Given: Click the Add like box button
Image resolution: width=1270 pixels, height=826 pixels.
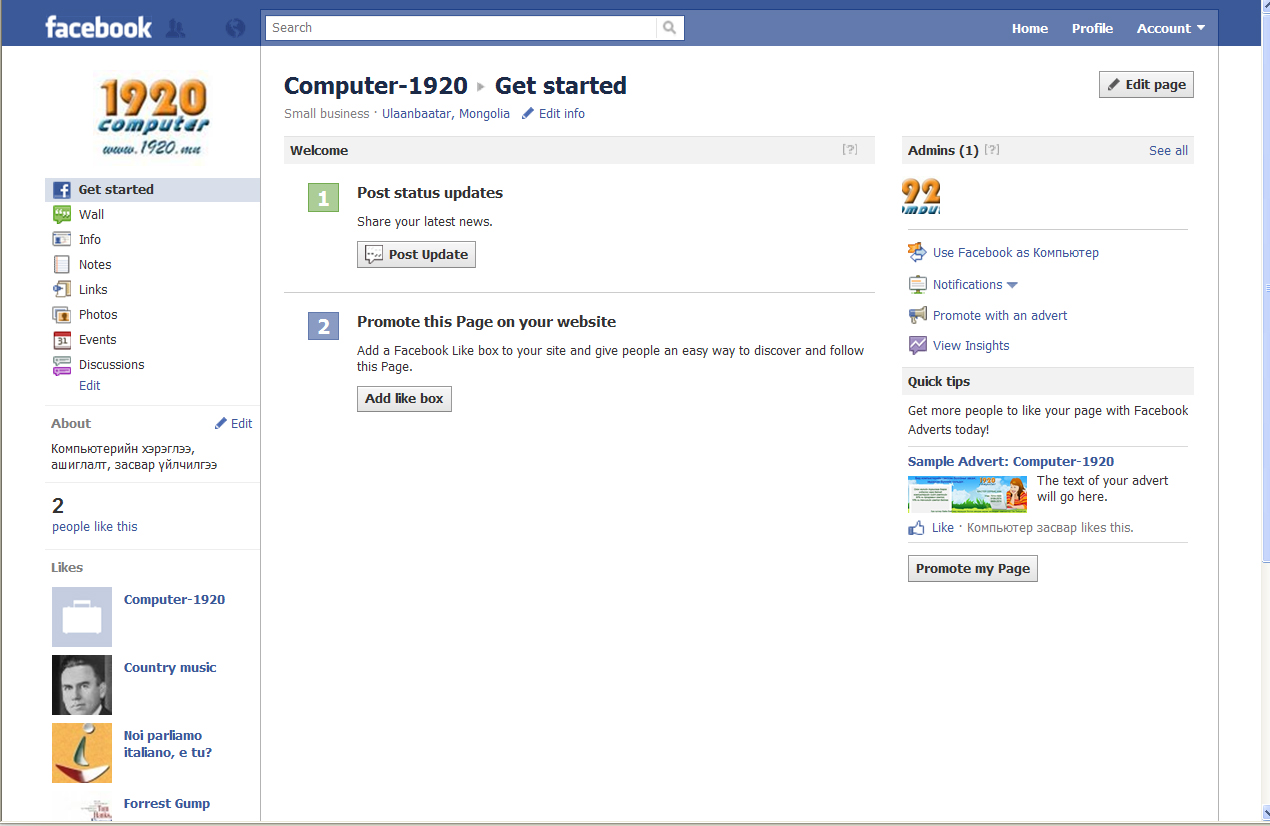Looking at the screenshot, I should [x=404, y=399].
